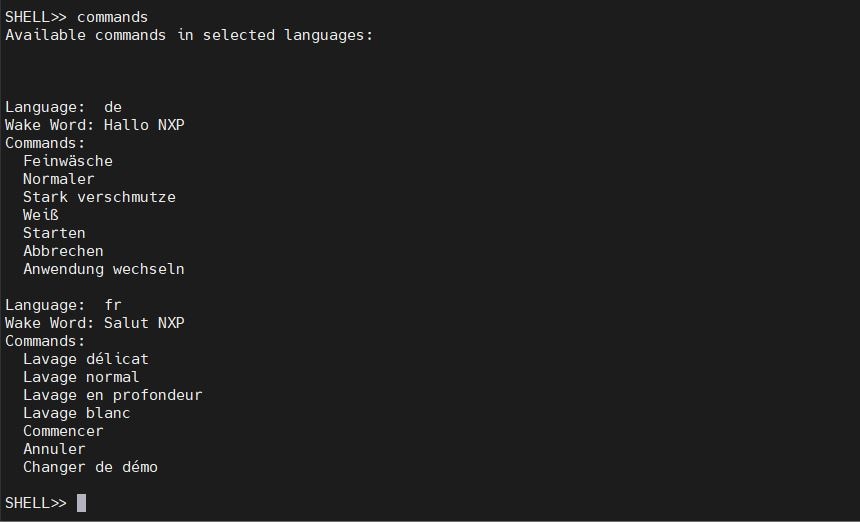The height and width of the screenshot is (522, 860).
Task: Click the 'Normaler' command
Action: point(59,179)
